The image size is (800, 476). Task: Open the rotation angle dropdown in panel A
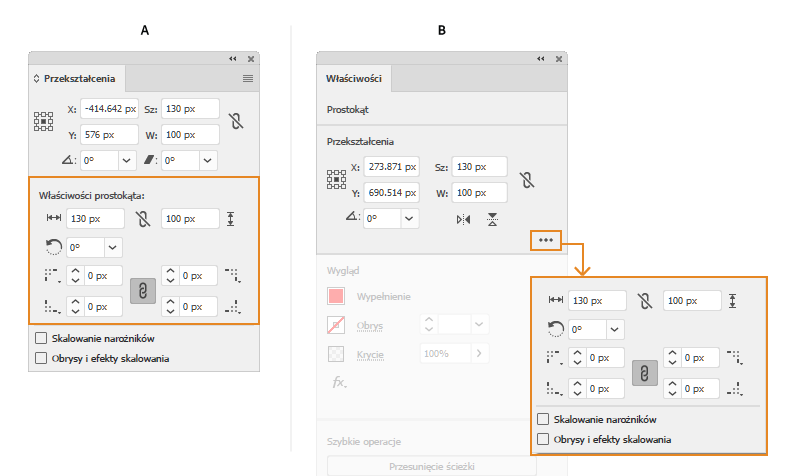(126, 160)
